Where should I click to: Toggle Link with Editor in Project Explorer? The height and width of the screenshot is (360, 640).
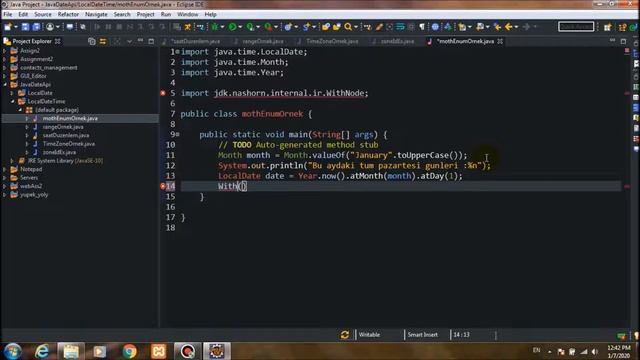coord(103,41)
